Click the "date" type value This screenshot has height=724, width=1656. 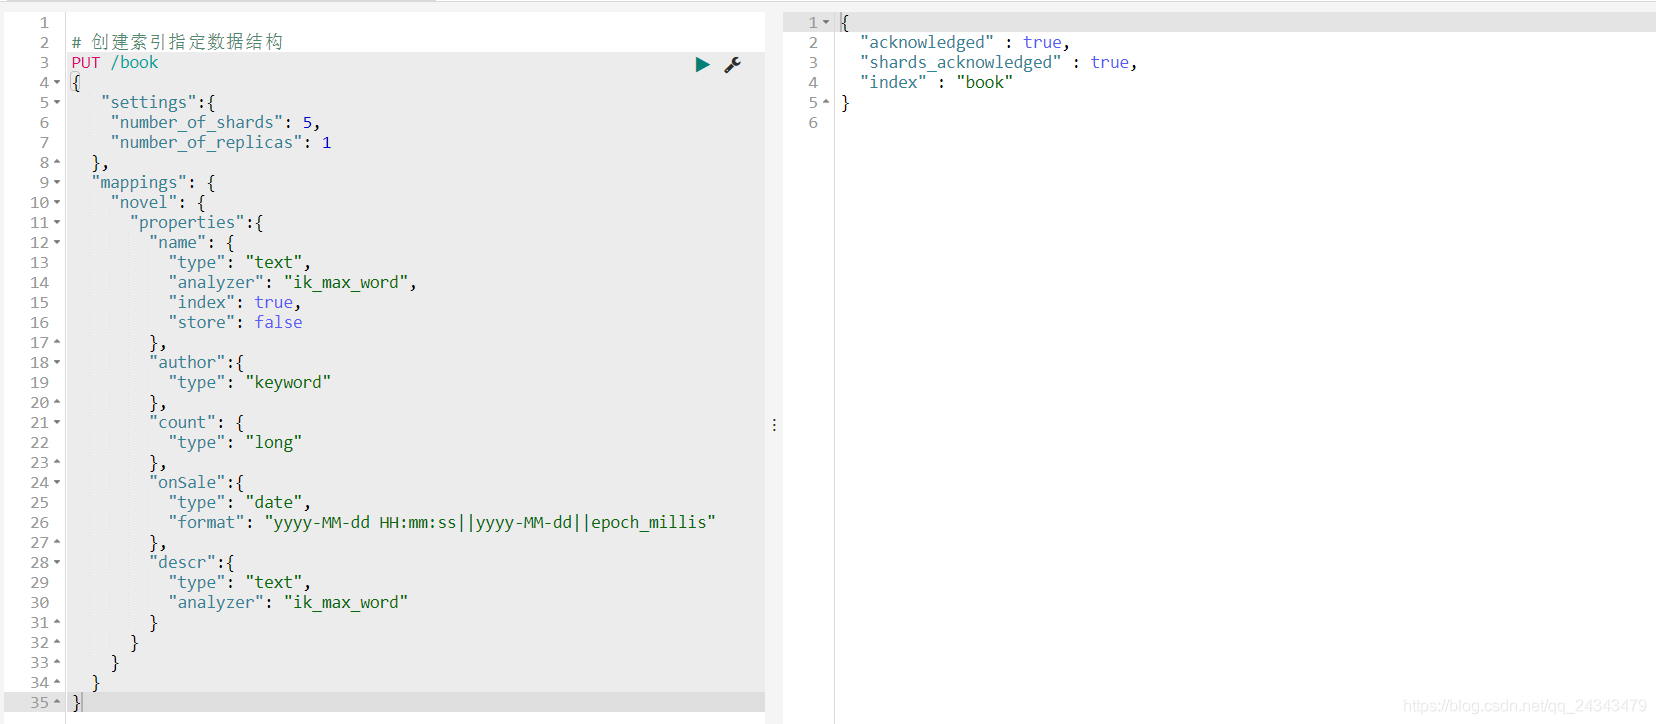point(274,502)
